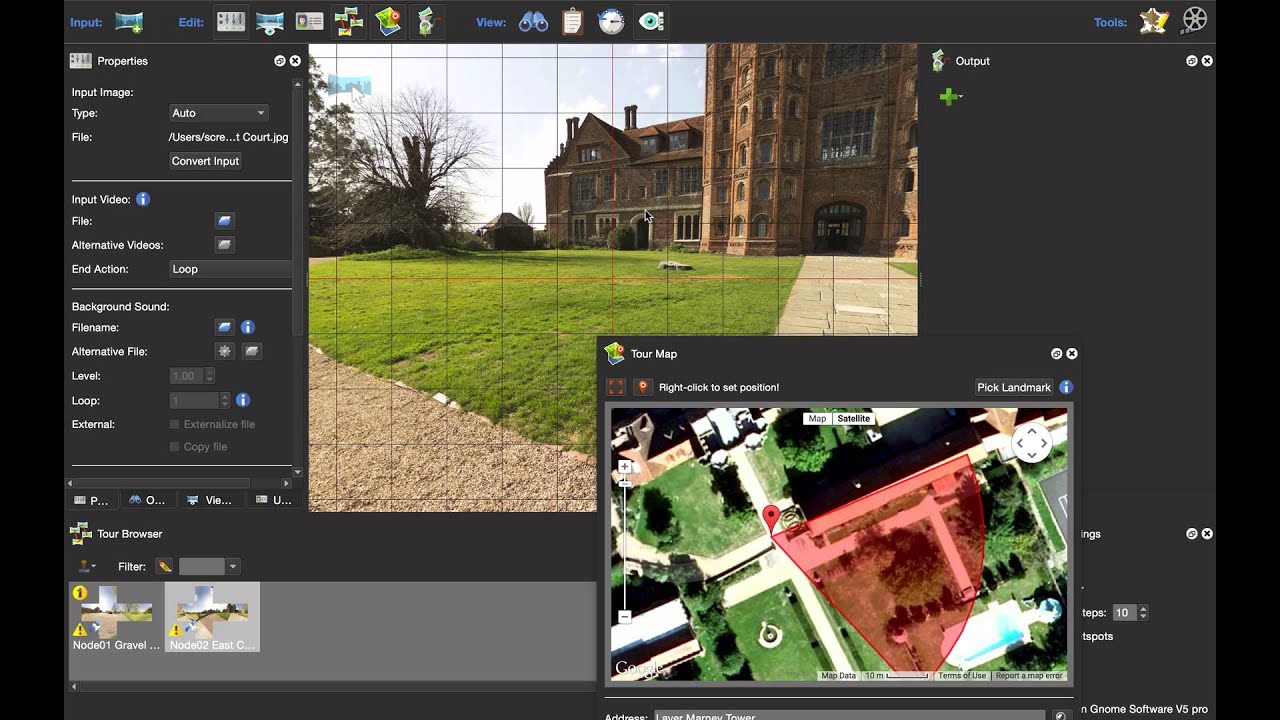Screen dimensions: 1280x720
Task: Switch to the Overview tab with binoculars
Action: (x=147, y=500)
